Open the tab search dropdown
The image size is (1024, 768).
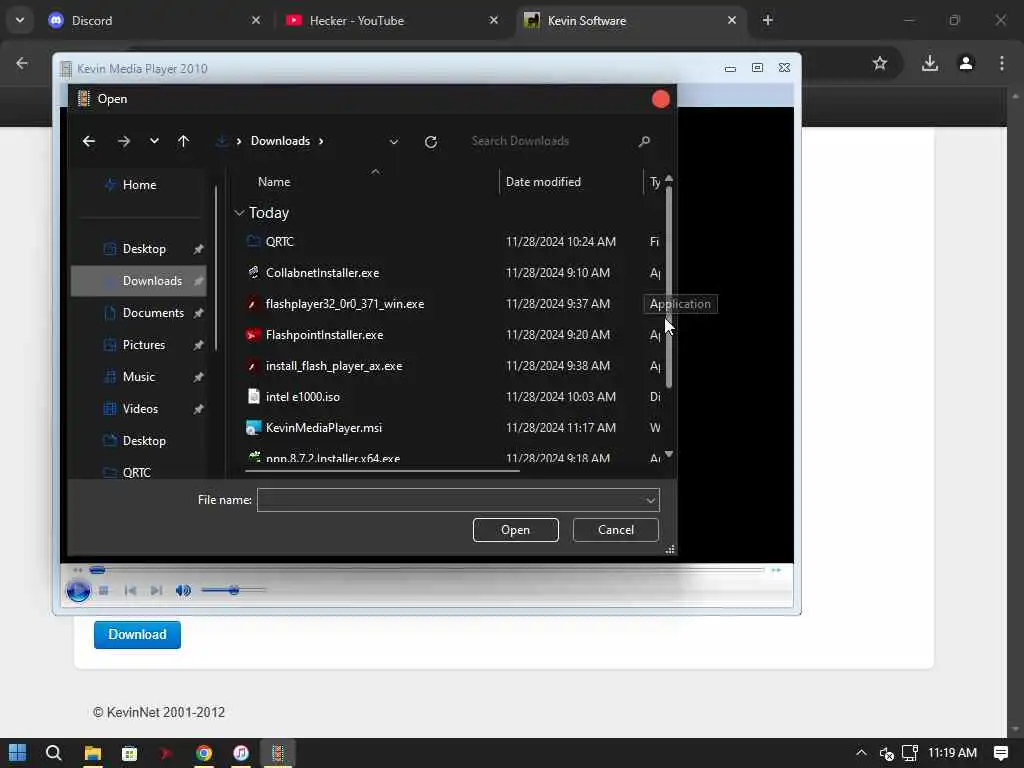click(20, 20)
